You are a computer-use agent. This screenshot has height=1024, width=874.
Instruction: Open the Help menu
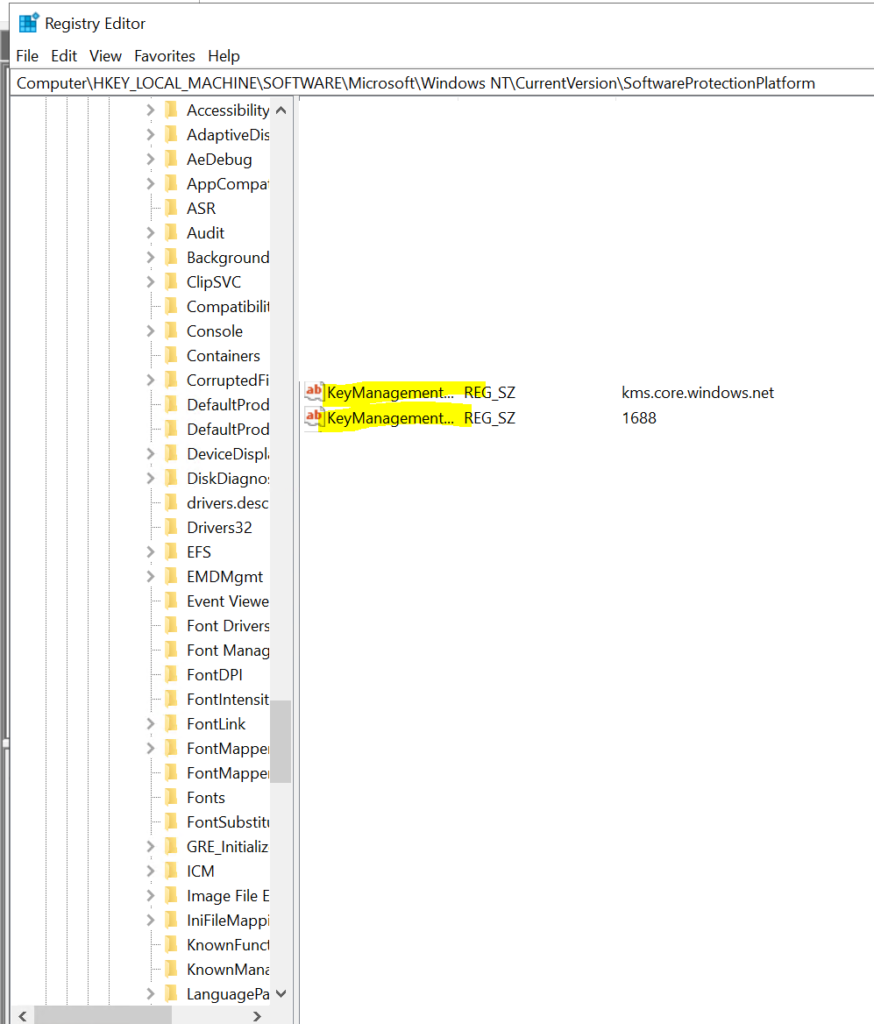tap(224, 56)
